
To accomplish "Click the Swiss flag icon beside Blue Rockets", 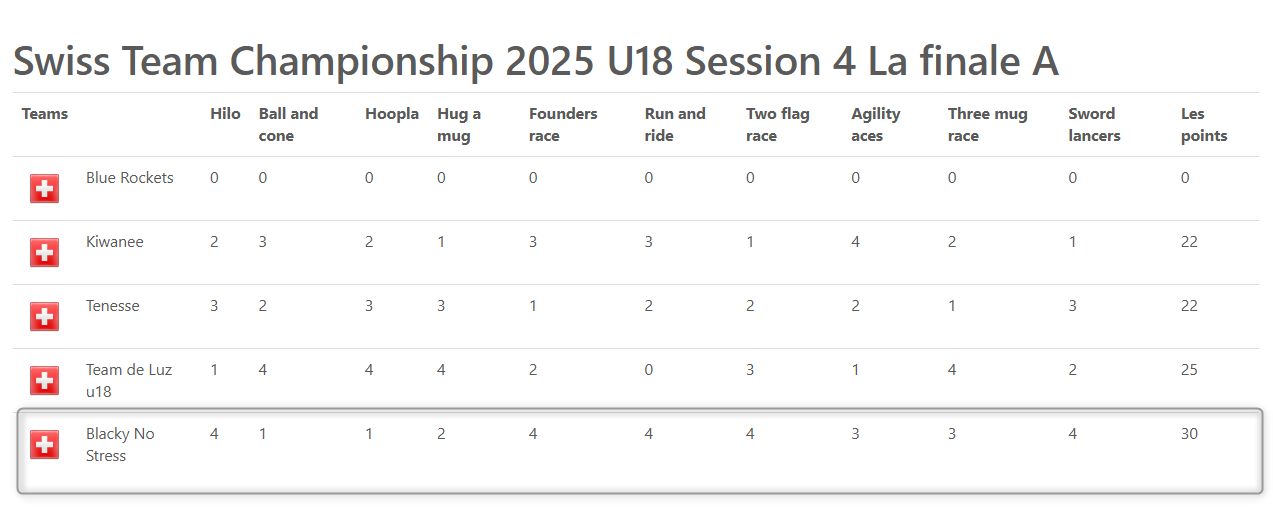I will point(44,188).
